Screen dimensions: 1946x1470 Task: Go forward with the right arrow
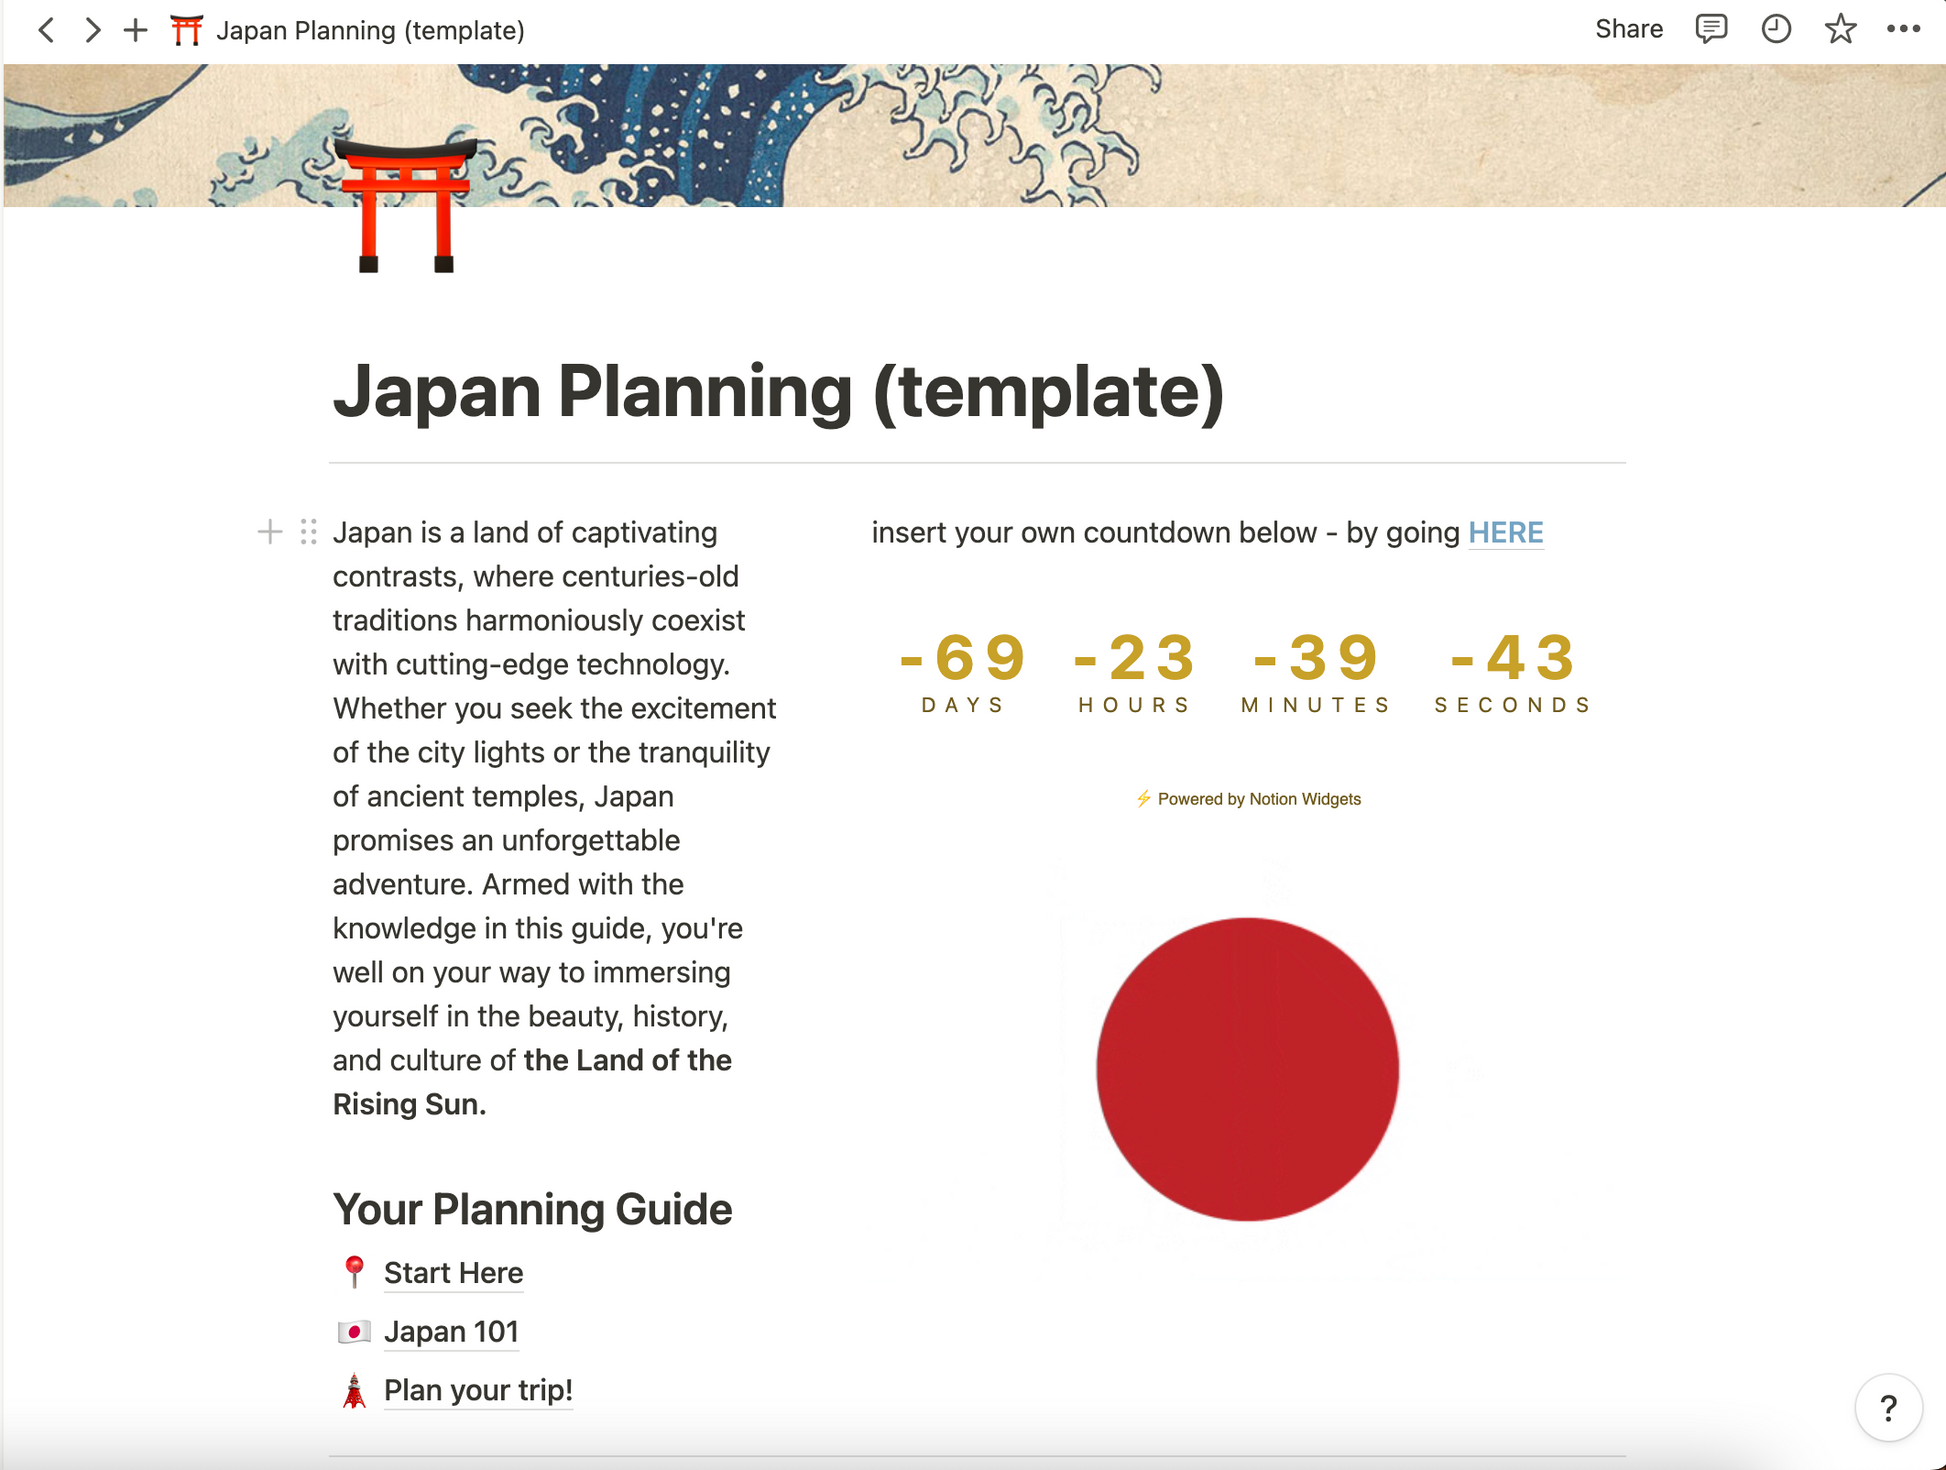click(x=92, y=30)
